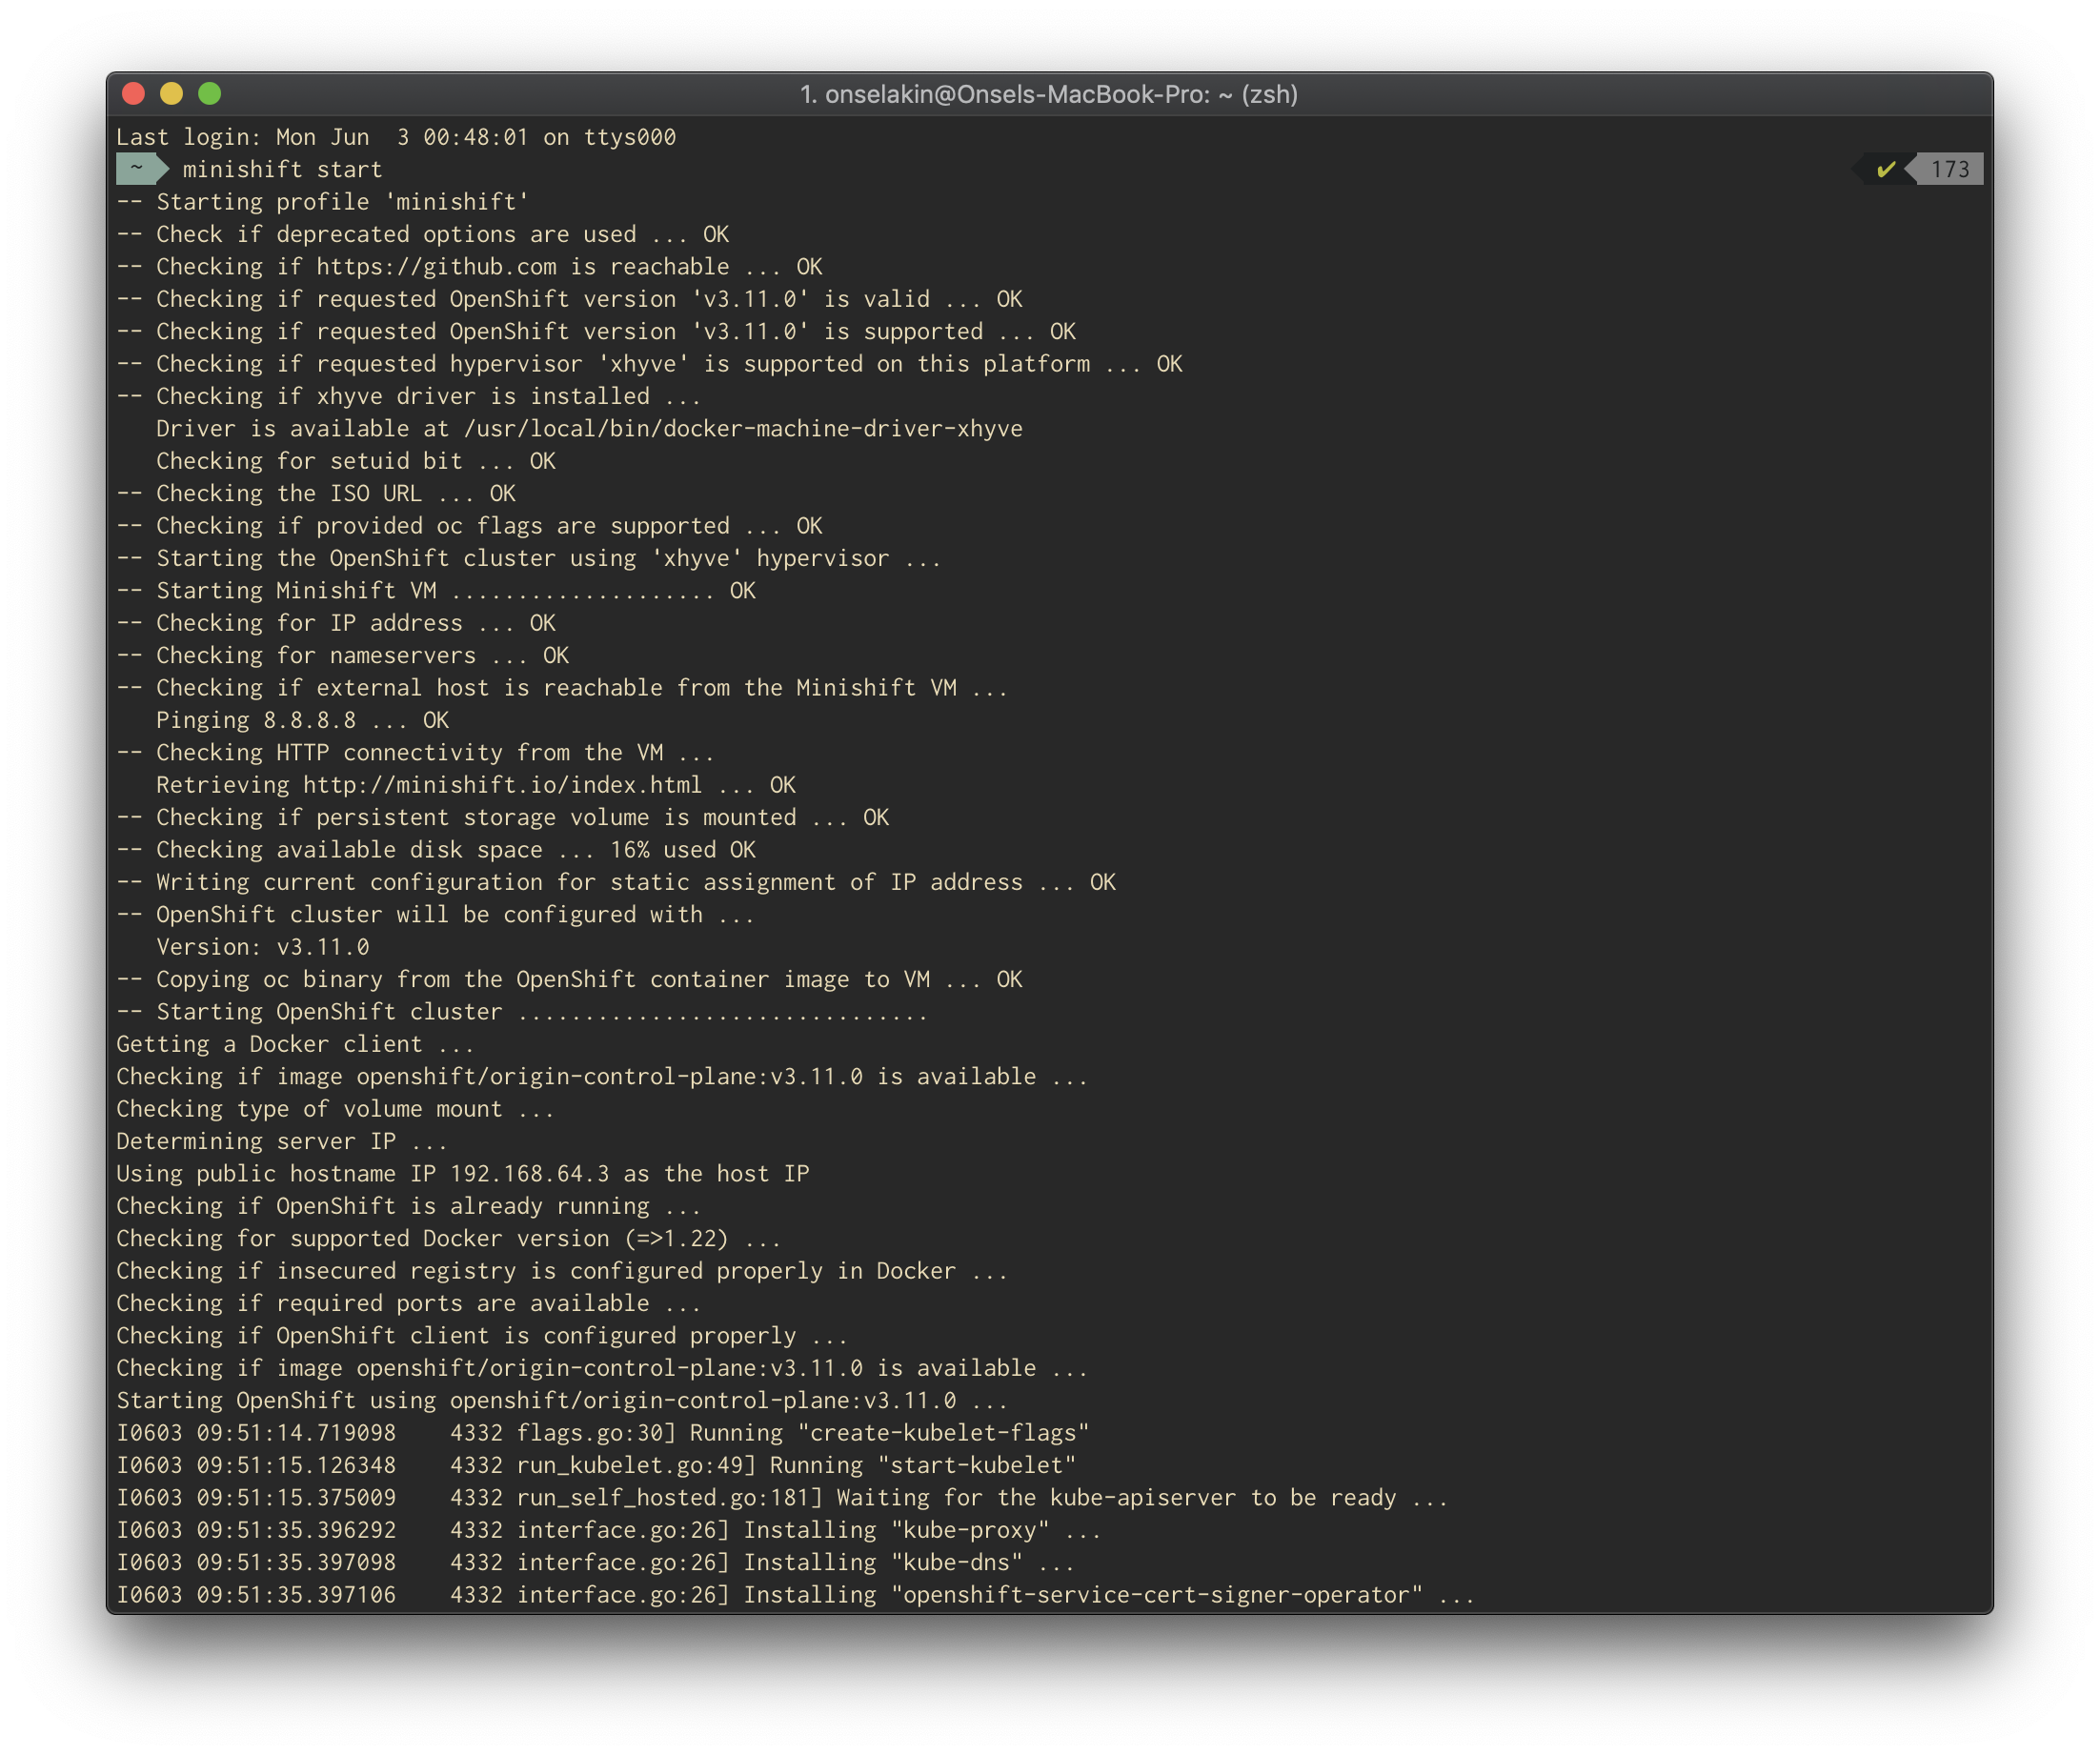Click log line Running "create-kubelet-flags"
Image resolution: width=2100 pixels, height=1755 pixels.
click(603, 1433)
